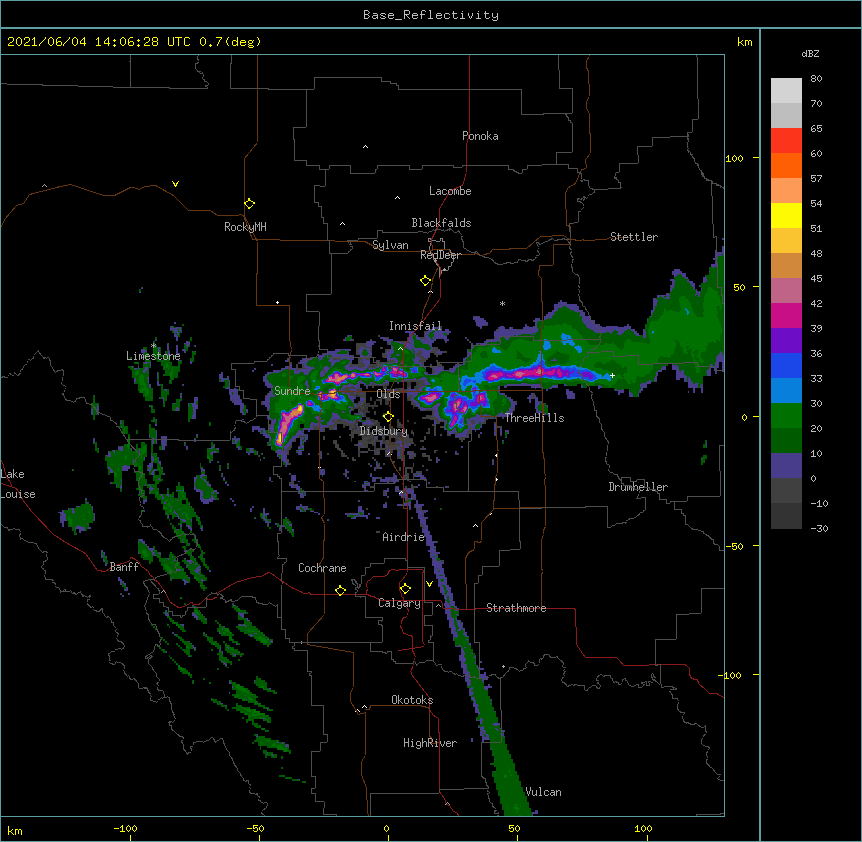Click the Sylvan label
The width and height of the screenshot is (862, 842).
coord(390,245)
